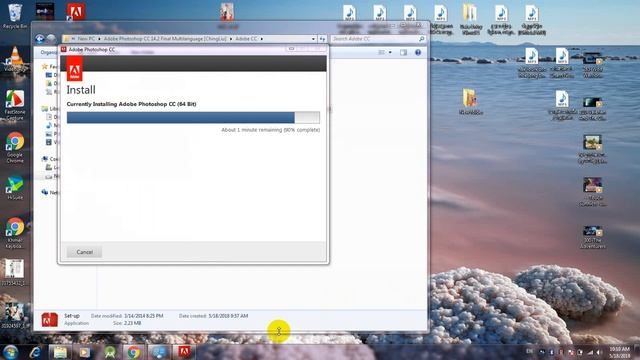Click the installation progress bar
Image resolution: width=640 pixels, height=360 pixels.
click(x=193, y=118)
